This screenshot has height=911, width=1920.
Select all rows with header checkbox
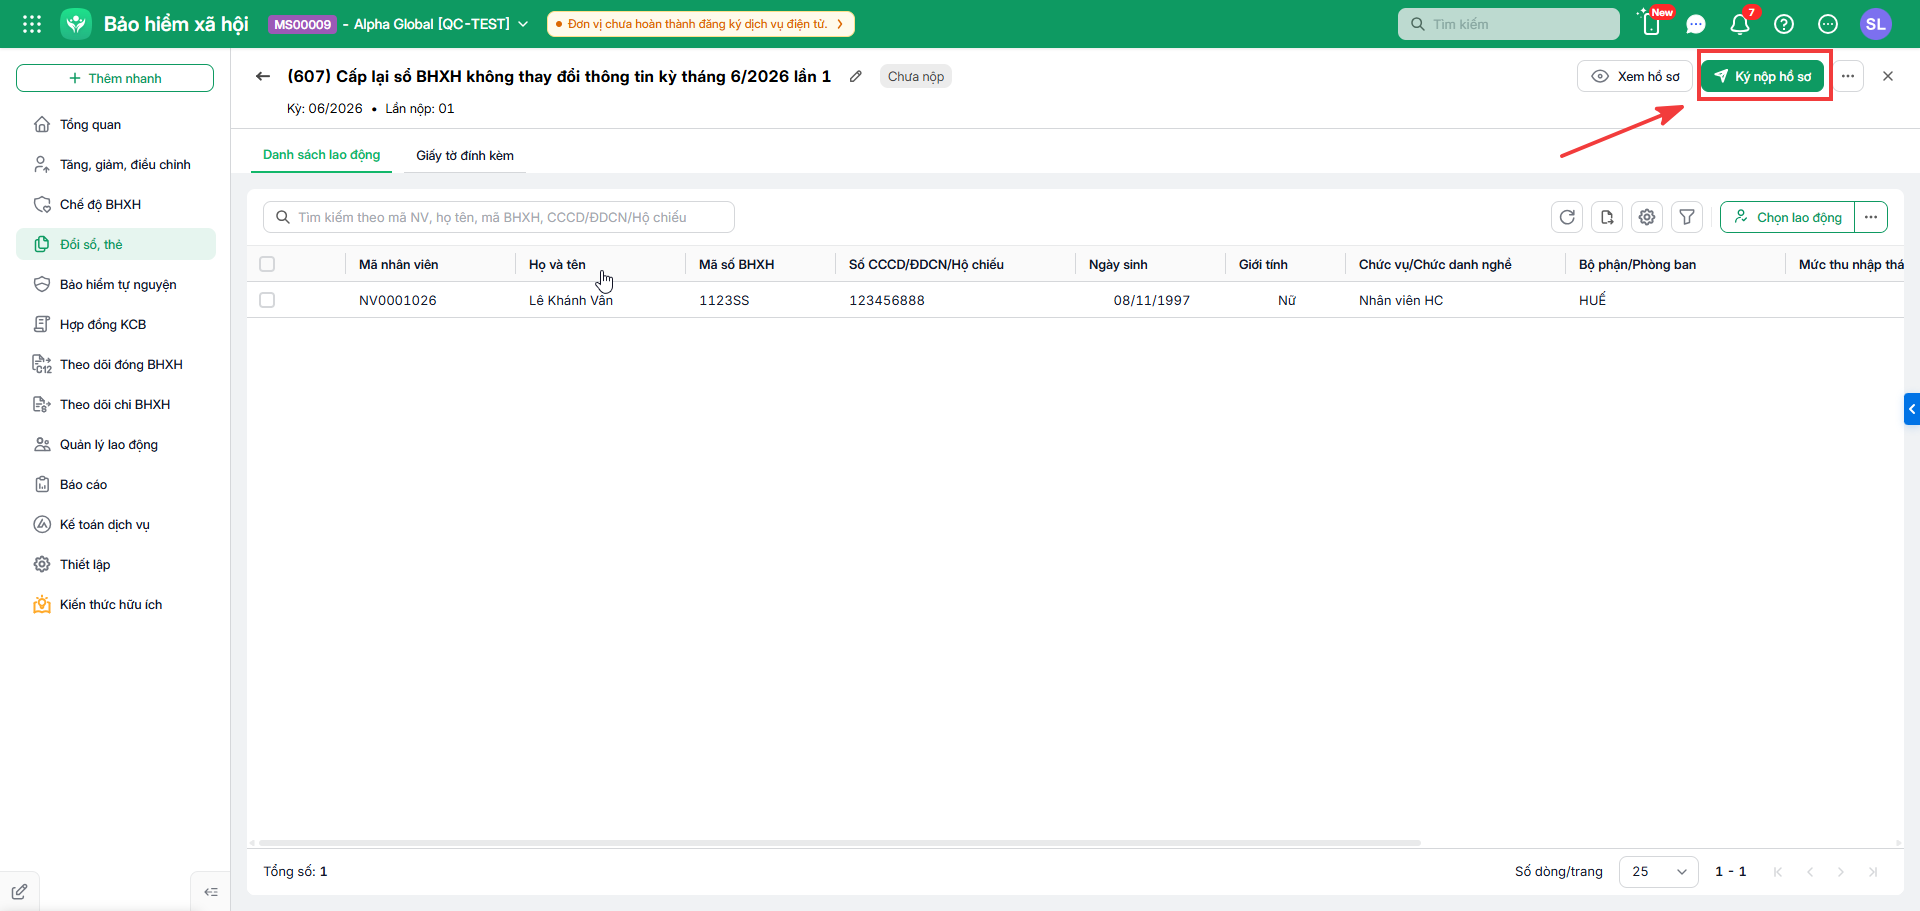[267, 264]
